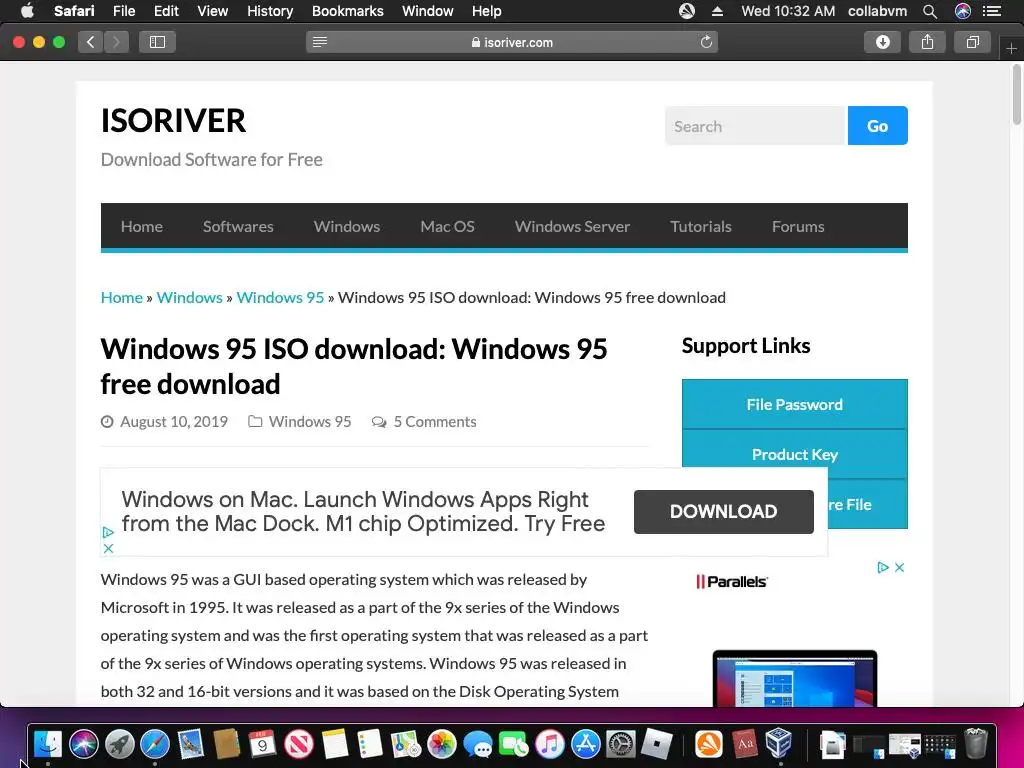This screenshot has width=1024, height=768.
Task: Open the File menu
Action: coord(123,11)
